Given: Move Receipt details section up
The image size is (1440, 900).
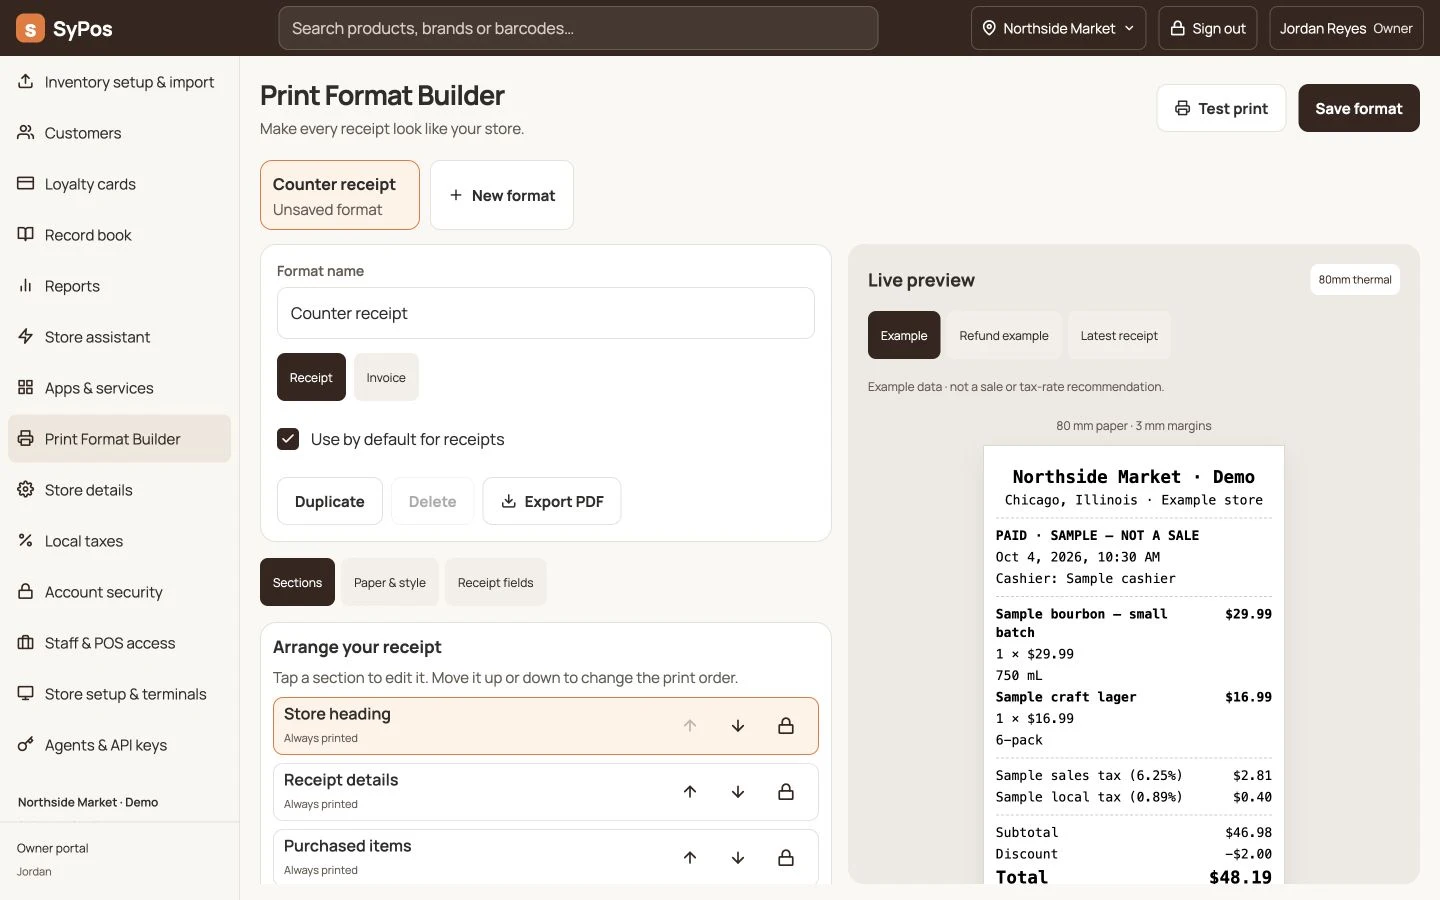Looking at the screenshot, I should click(x=690, y=792).
